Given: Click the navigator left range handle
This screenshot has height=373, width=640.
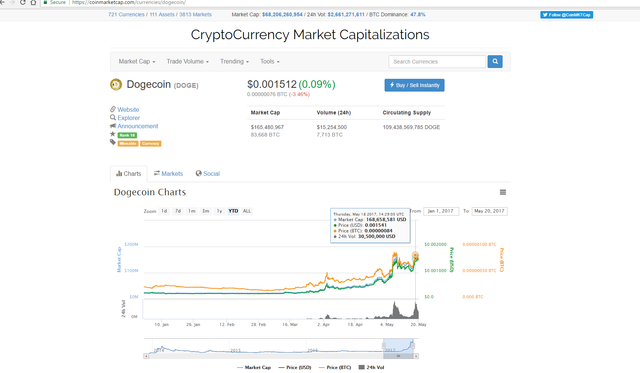Looking at the screenshot, I should 383,346.
